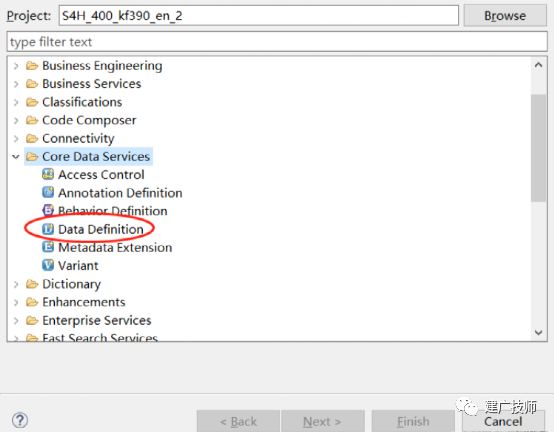Open the help question mark icon
Image resolution: width=554 pixels, height=432 pixels.
[20, 420]
